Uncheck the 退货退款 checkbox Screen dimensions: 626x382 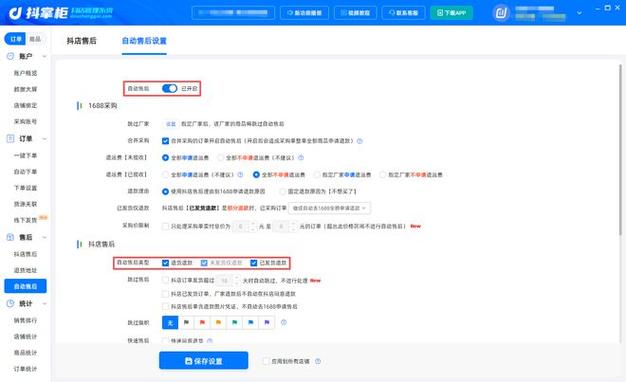[165, 263]
